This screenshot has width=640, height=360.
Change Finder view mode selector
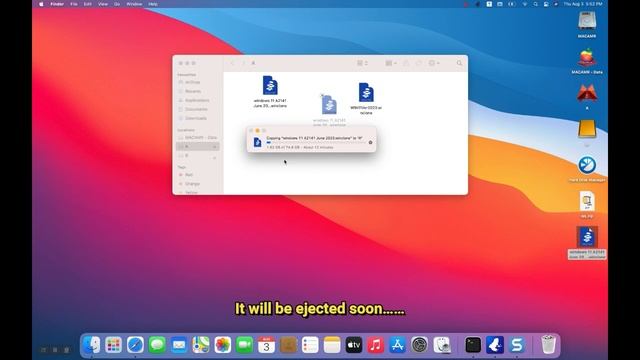point(362,63)
